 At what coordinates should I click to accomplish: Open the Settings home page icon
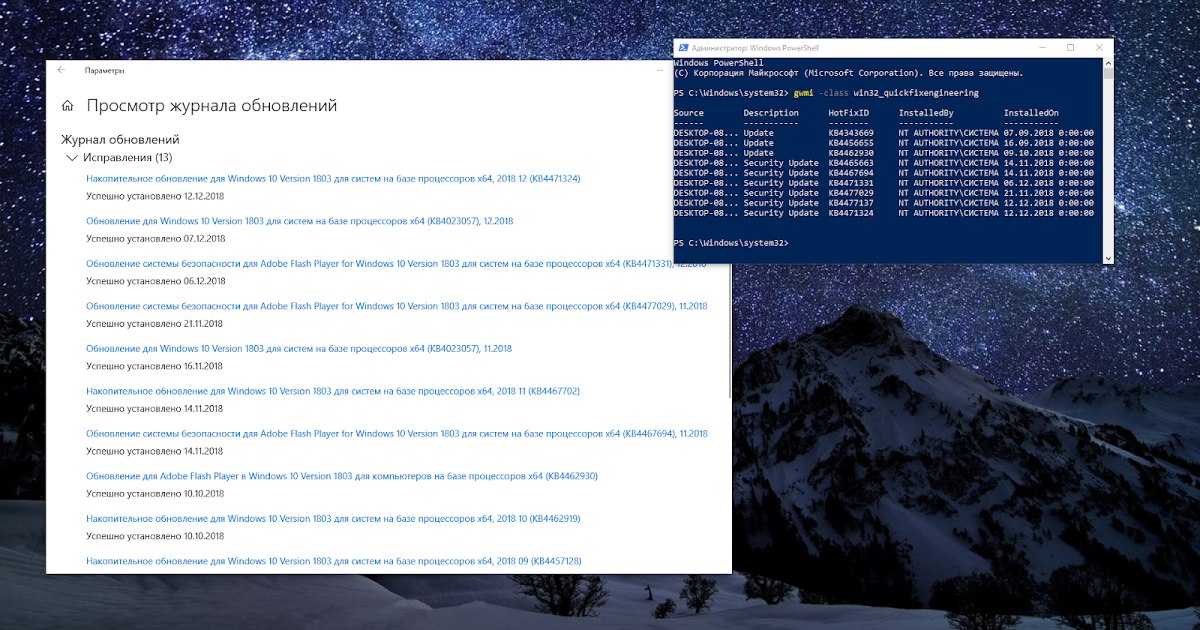click(67, 105)
